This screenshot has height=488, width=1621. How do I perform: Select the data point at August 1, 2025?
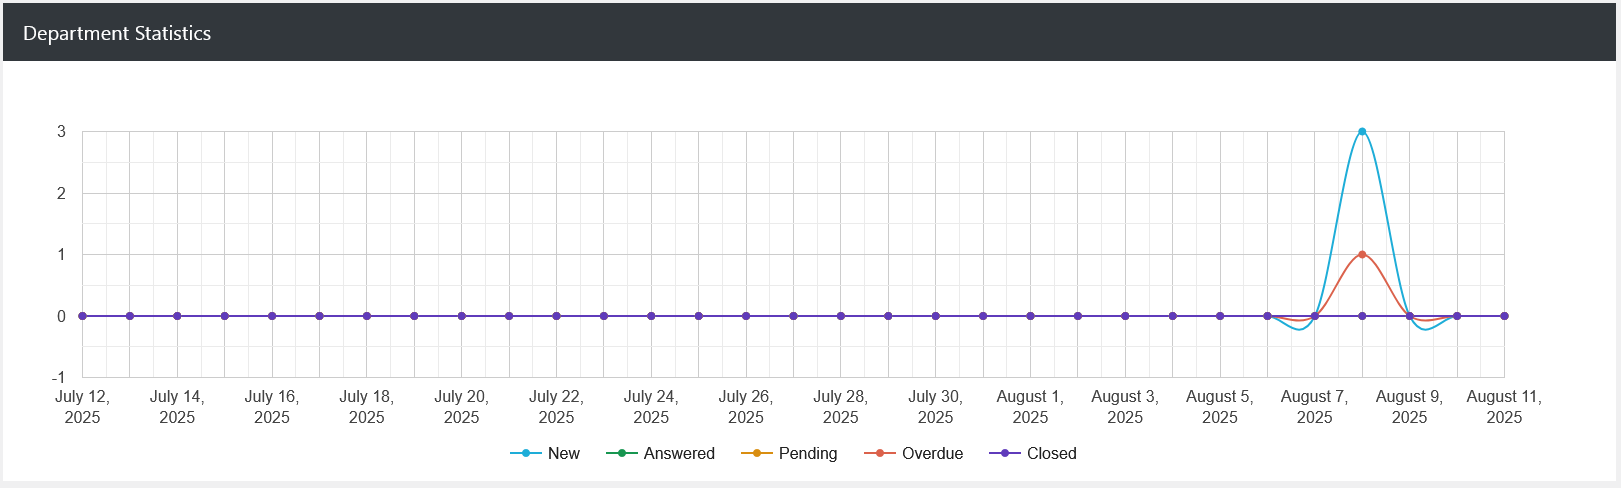coord(1030,316)
